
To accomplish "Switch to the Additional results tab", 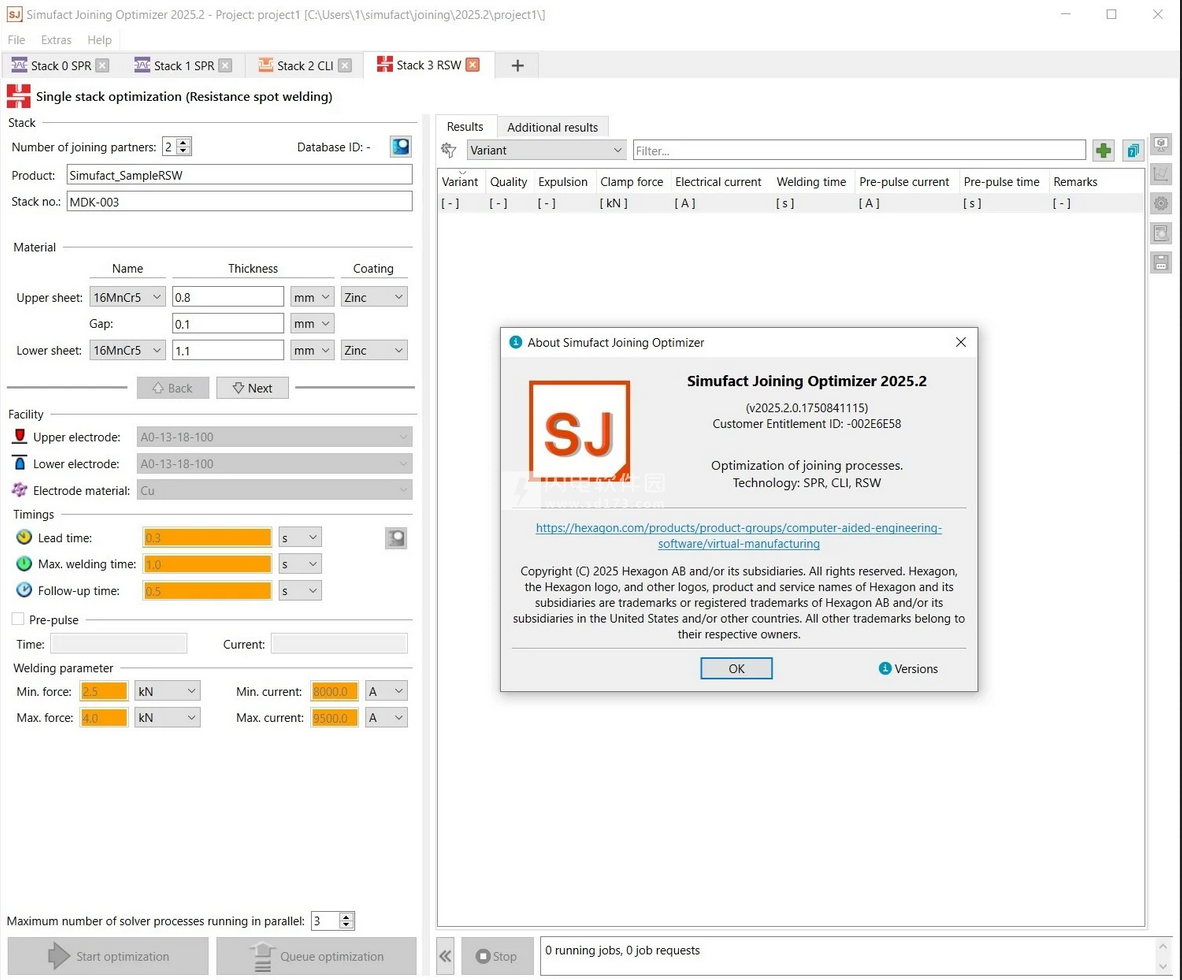I will click(552, 127).
